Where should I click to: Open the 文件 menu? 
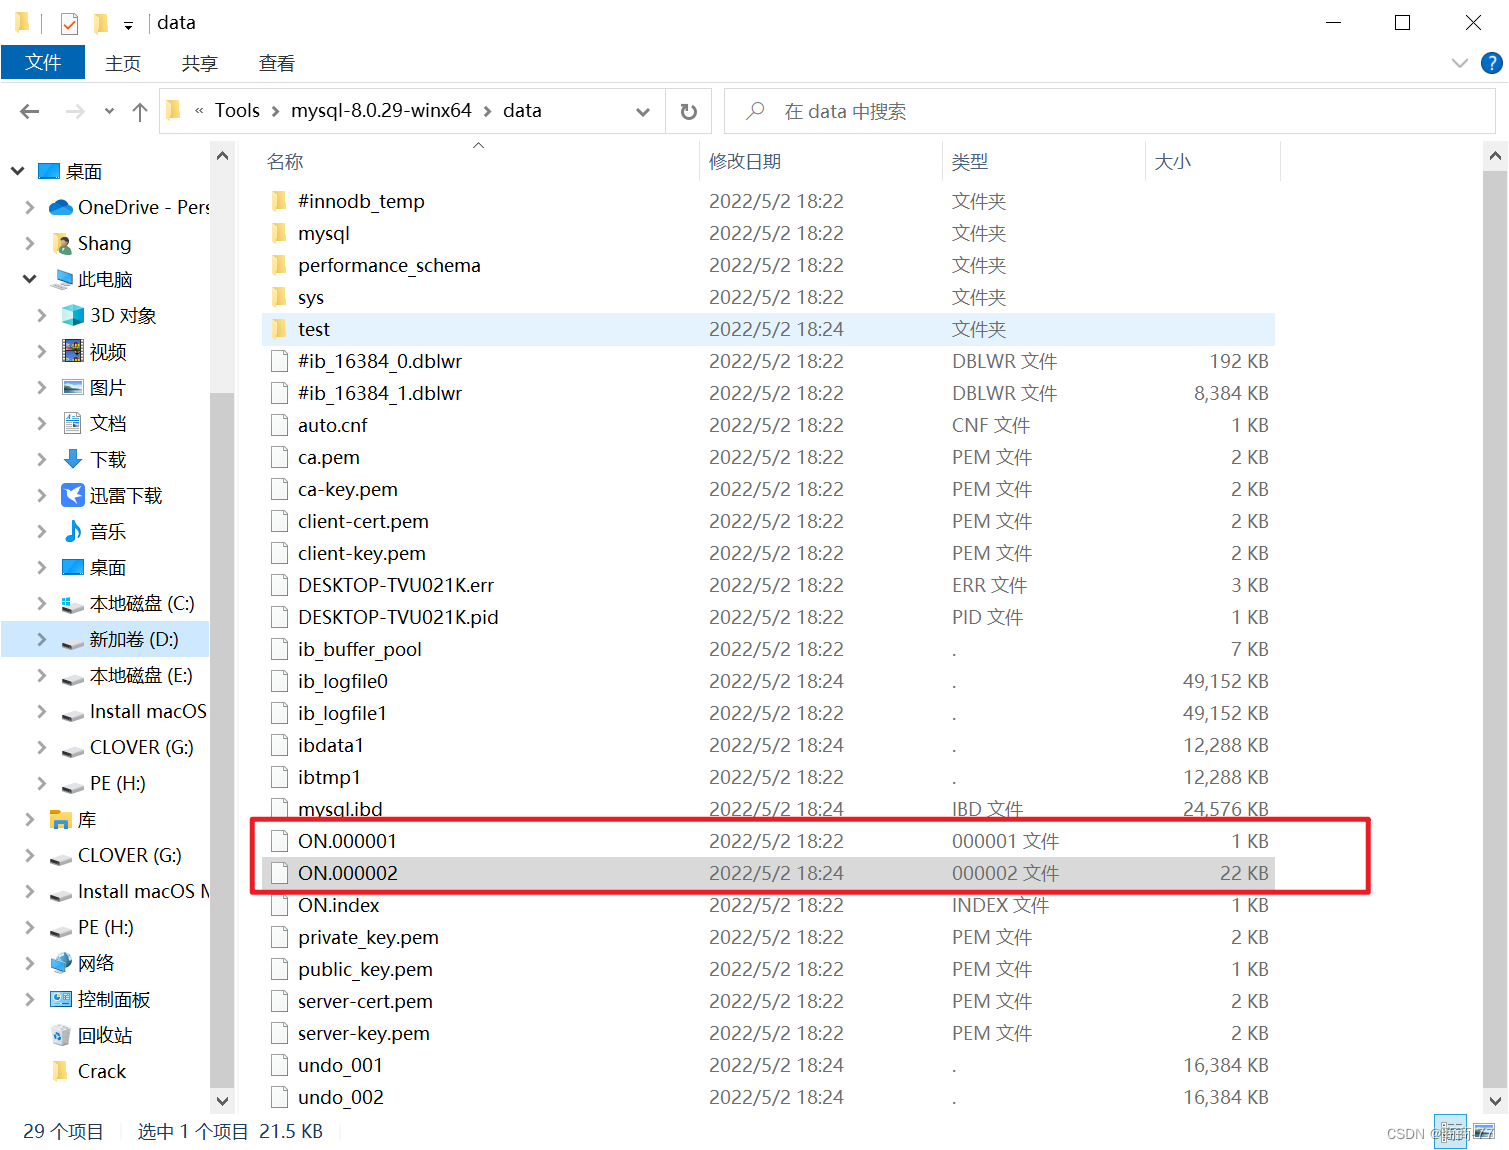pyautogui.click(x=43, y=62)
